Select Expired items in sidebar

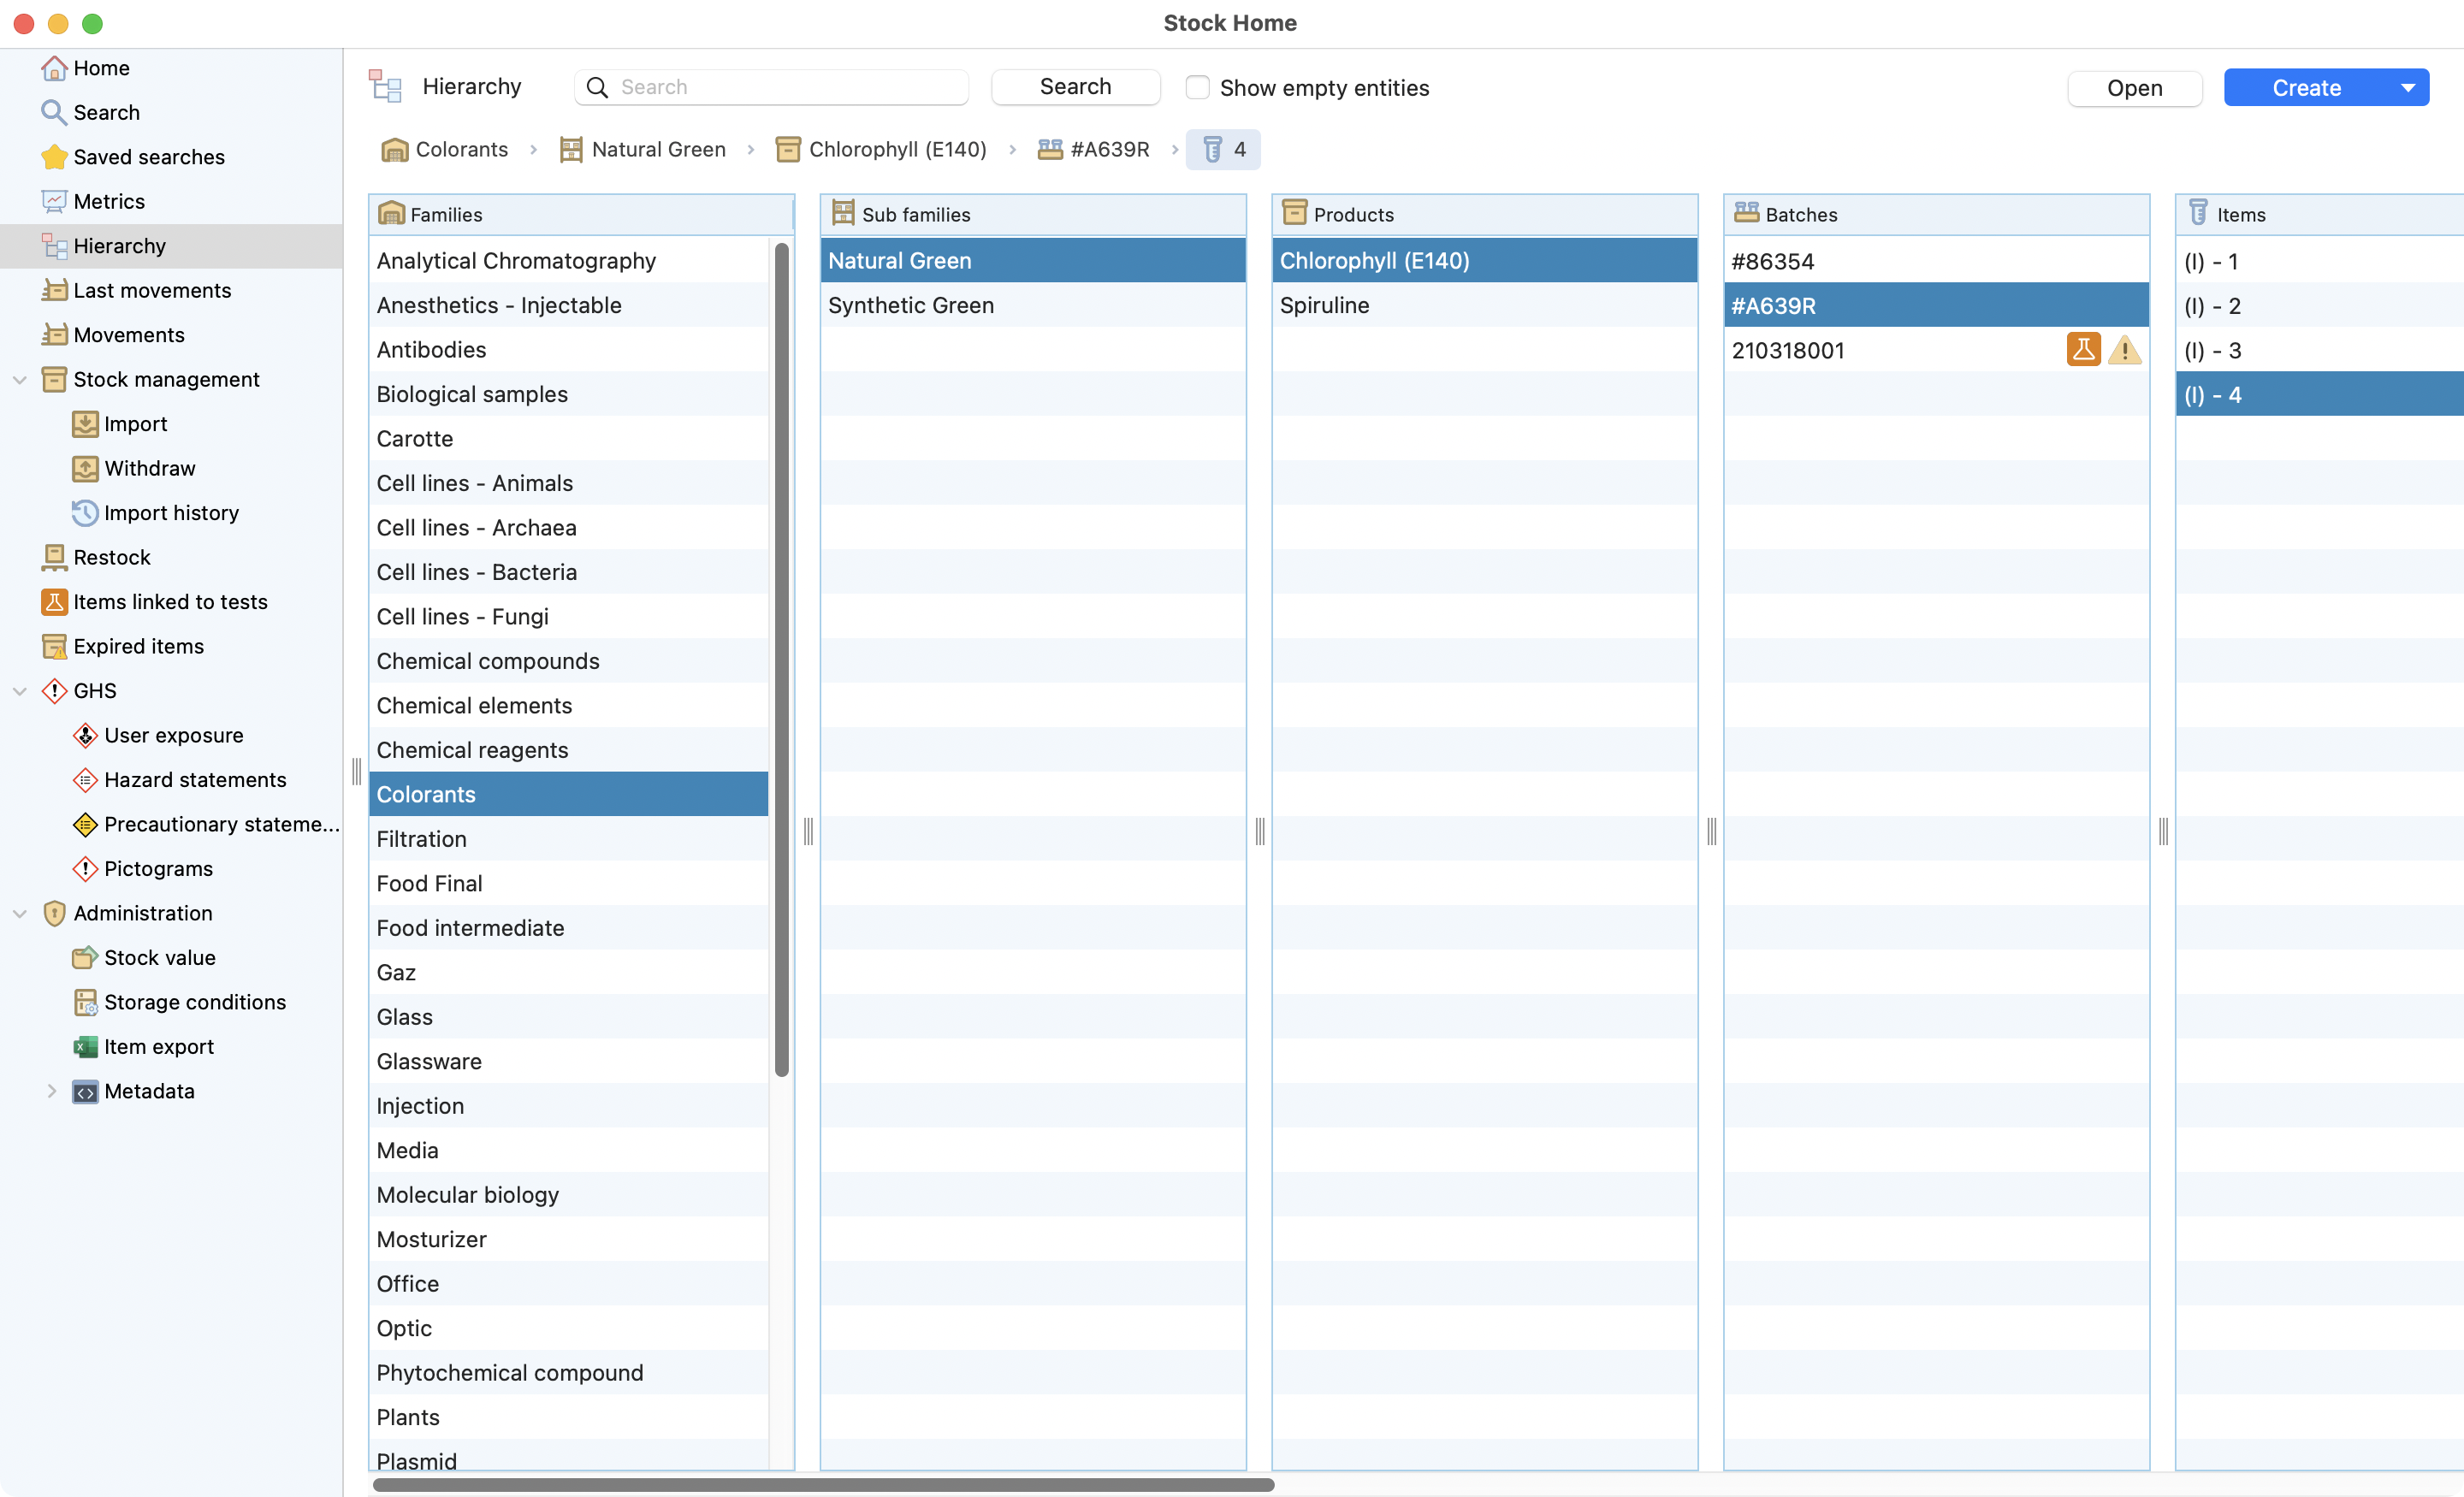point(138,646)
